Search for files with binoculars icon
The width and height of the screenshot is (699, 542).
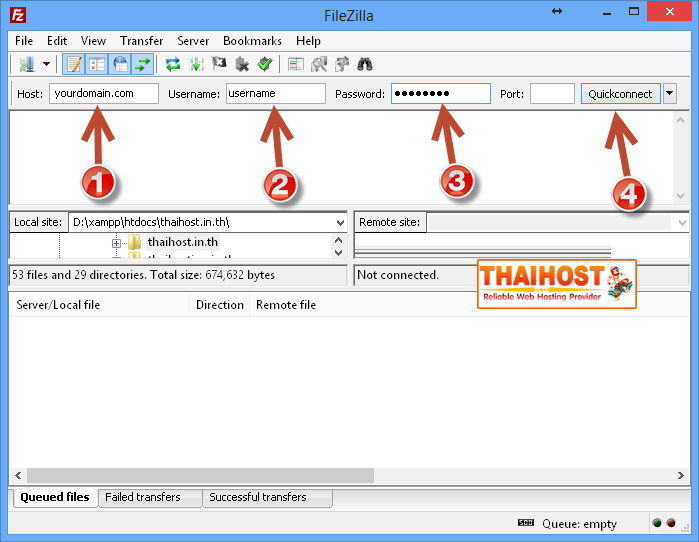coord(365,64)
